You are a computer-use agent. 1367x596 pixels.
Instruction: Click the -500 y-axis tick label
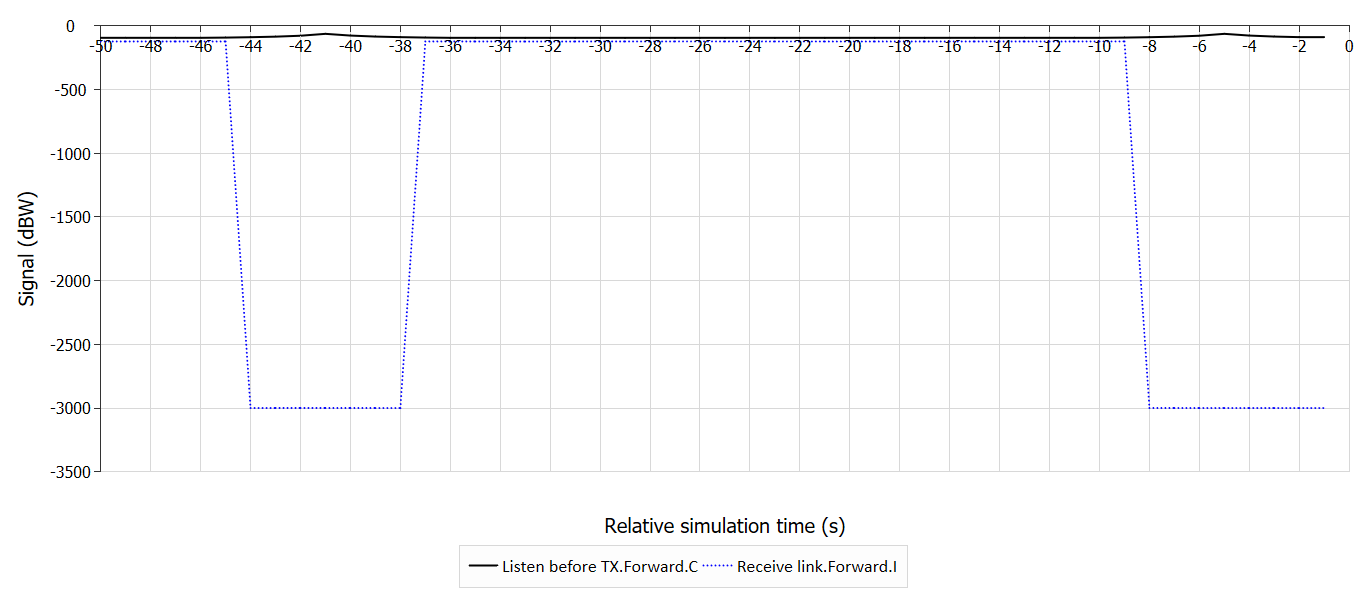pyautogui.click(x=67, y=89)
